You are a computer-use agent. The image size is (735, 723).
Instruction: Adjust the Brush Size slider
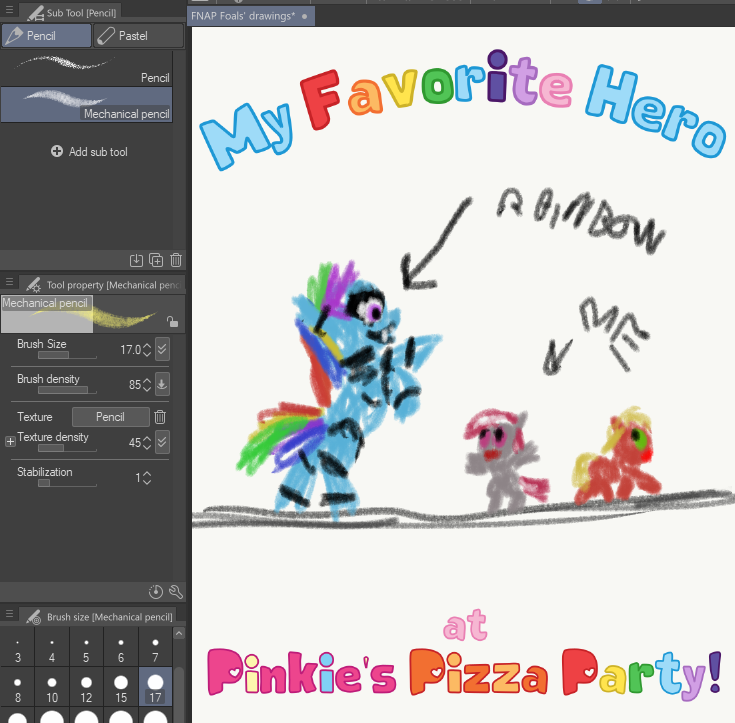68,355
